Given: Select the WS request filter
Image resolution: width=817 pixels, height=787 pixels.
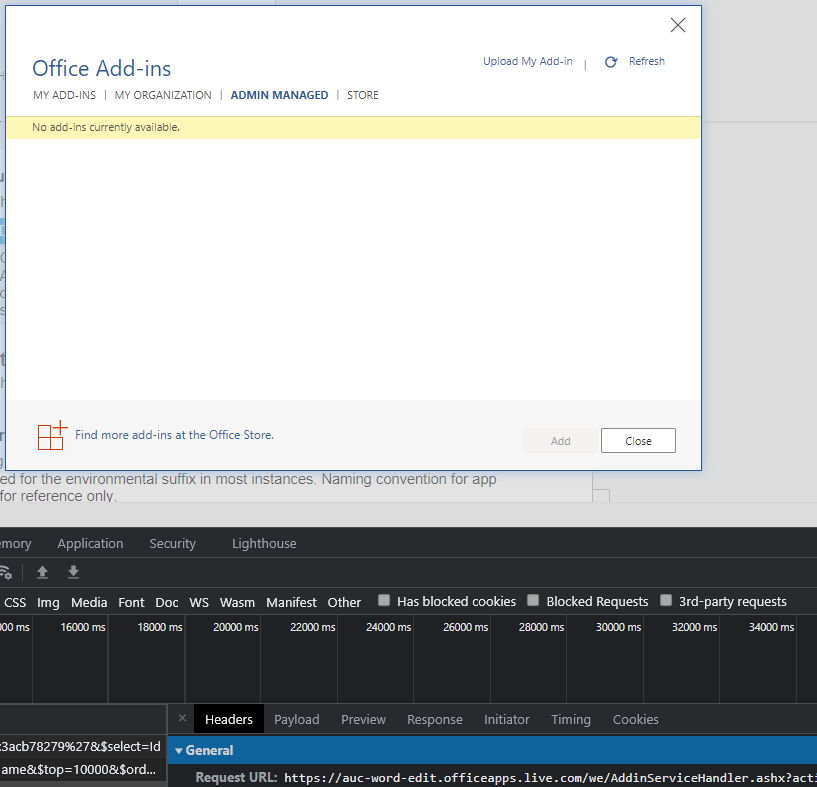Looking at the screenshot, I should (x=199, y=602).
